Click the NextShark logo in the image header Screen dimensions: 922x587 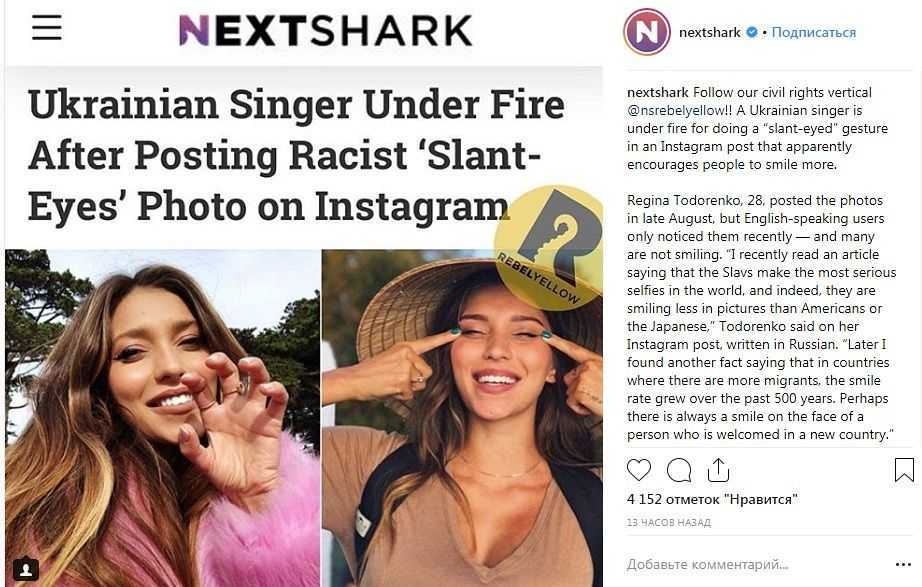(x=325, y=30)
